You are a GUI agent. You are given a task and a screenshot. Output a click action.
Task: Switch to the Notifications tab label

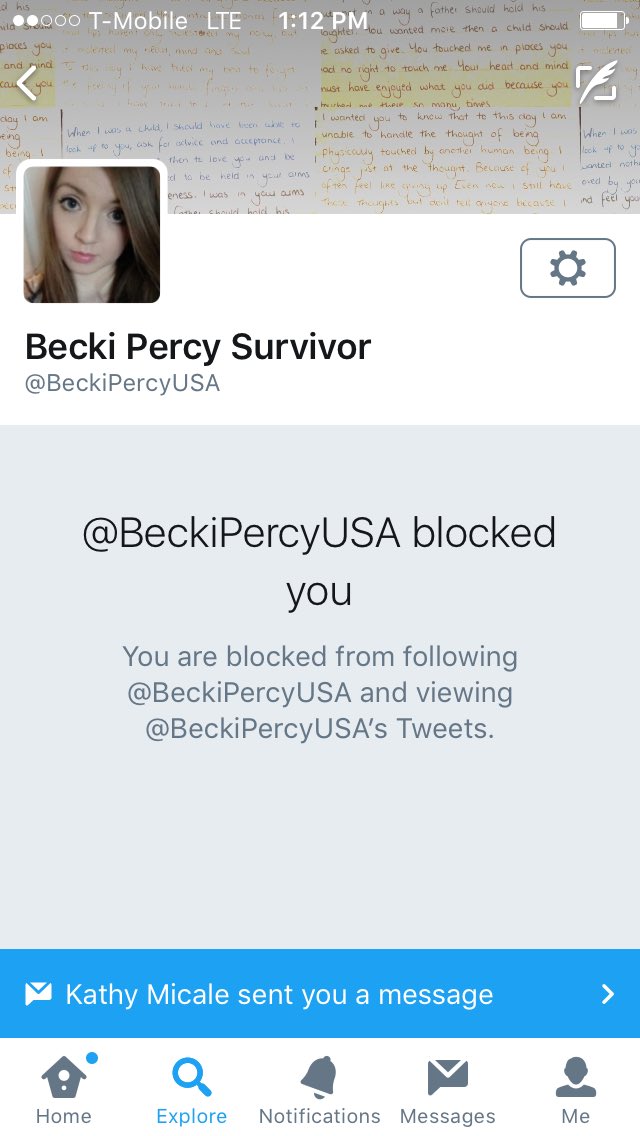click(x=320, y=1116)
